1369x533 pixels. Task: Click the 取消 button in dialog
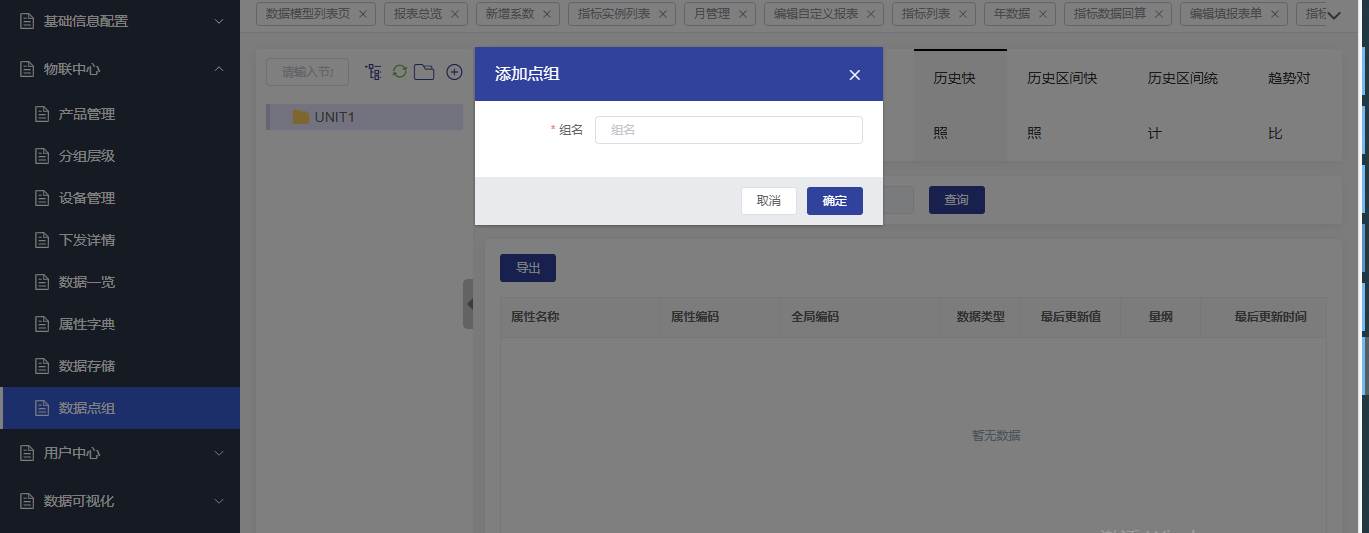point(768,201)
